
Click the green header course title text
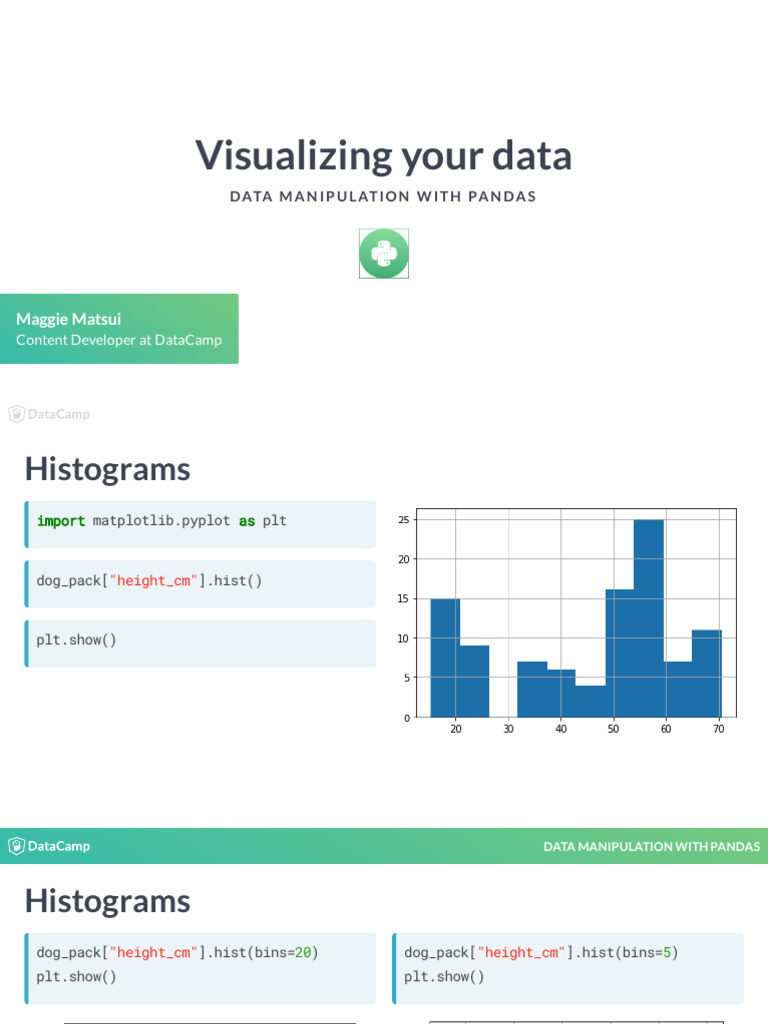[x=651, y=846]
